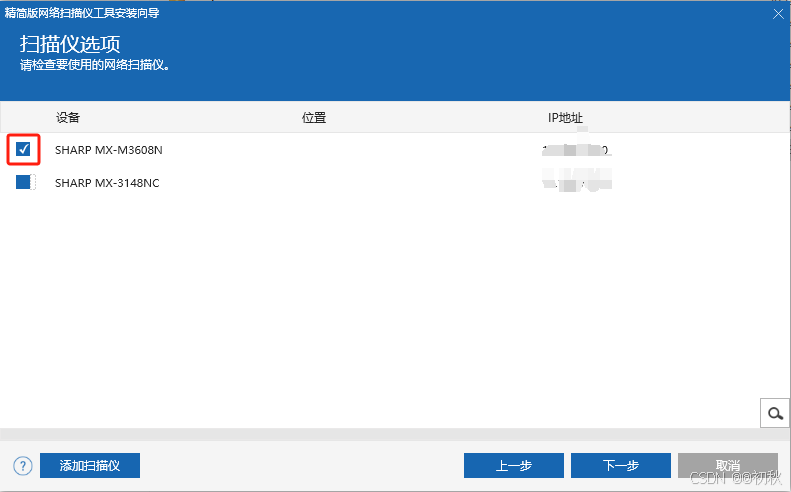This screenshot has width=791, height=492.
Task: Click the 添加扫描仪 button
Action: pyautogui.click(x=90, y=465)
